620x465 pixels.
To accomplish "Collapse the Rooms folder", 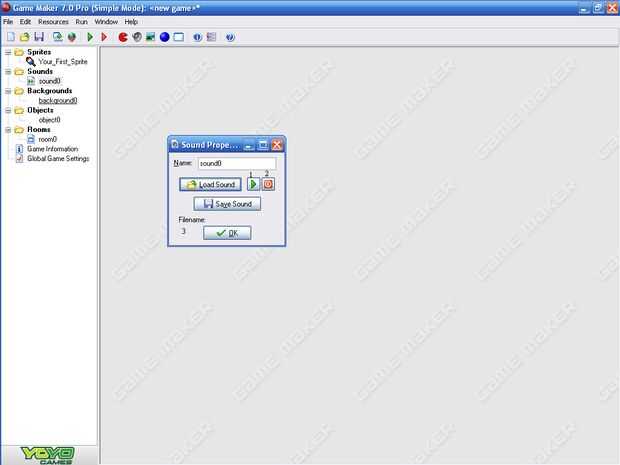I will (8, 130).
